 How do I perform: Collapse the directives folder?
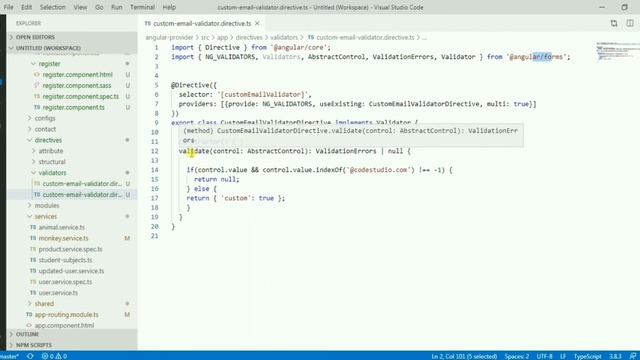click(x=48, y=140)
